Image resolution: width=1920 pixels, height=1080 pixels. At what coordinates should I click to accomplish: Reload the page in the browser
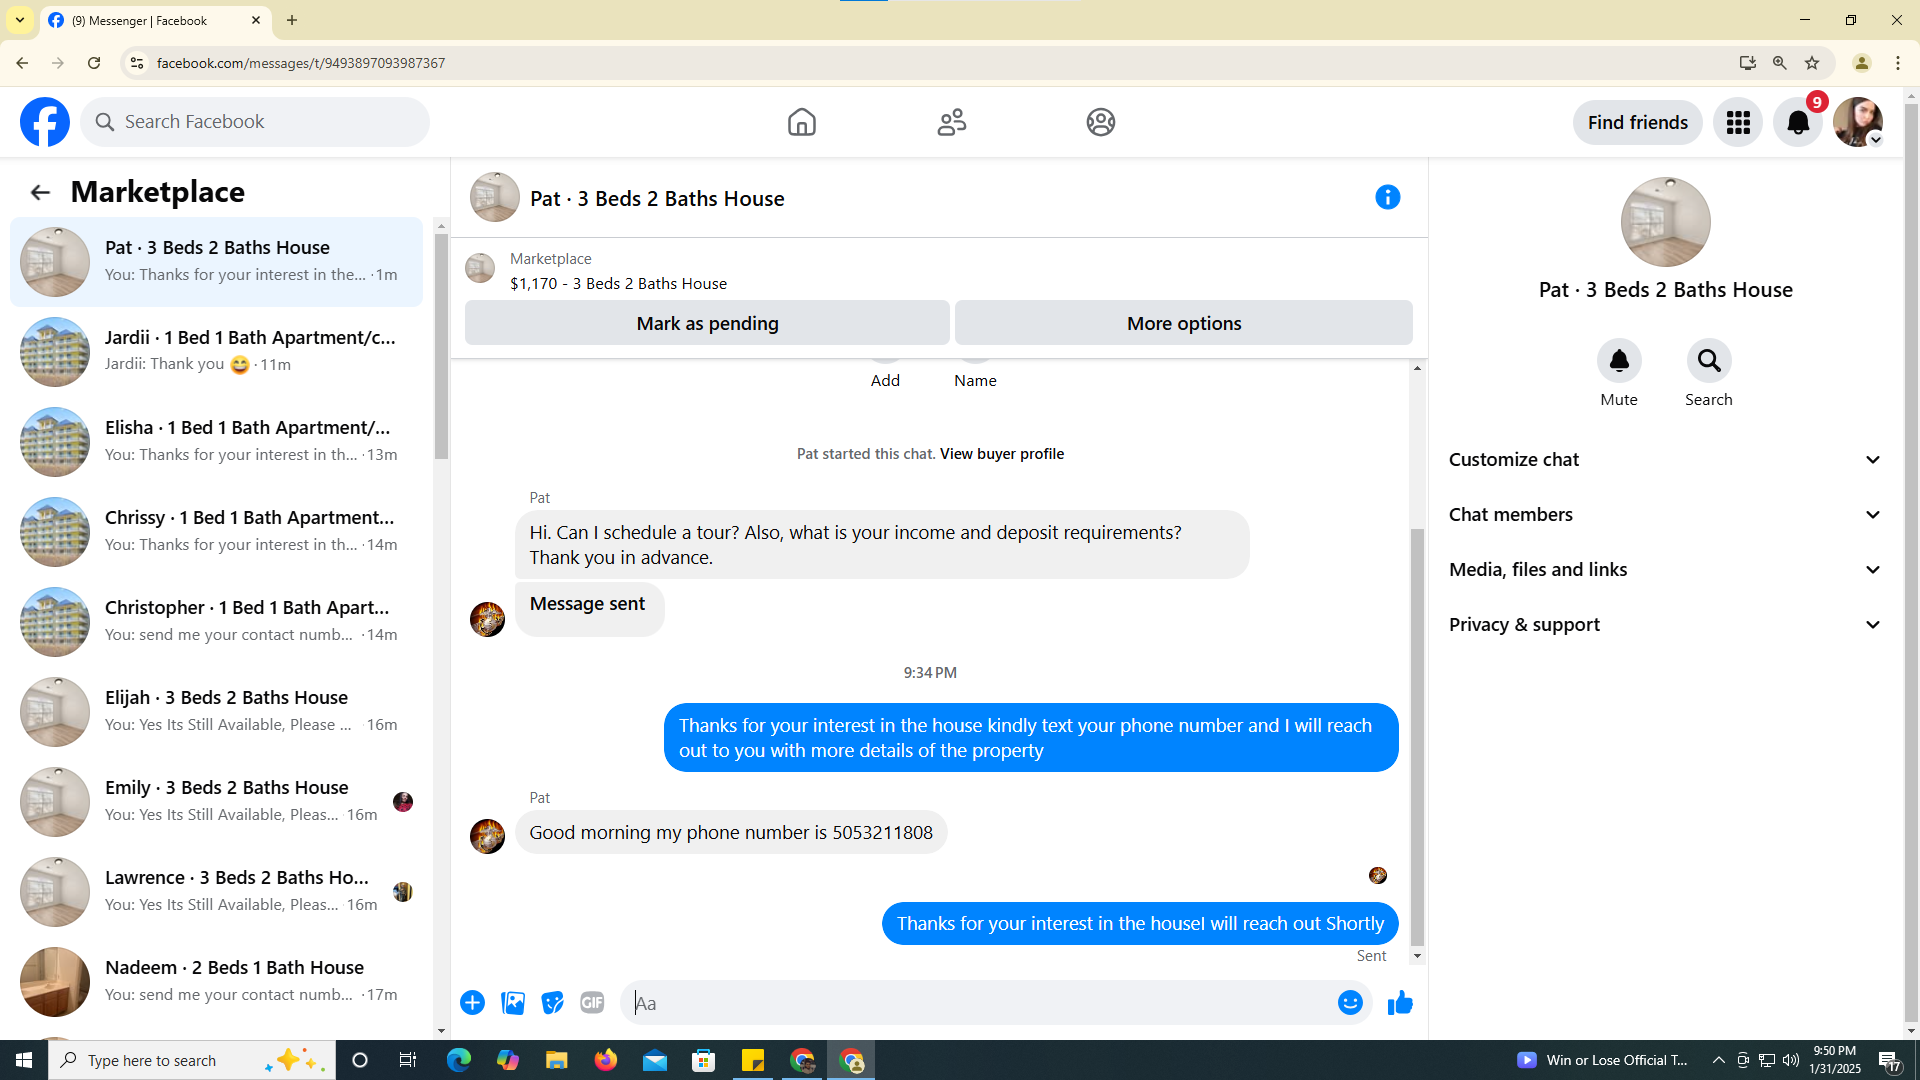(94, 63)
